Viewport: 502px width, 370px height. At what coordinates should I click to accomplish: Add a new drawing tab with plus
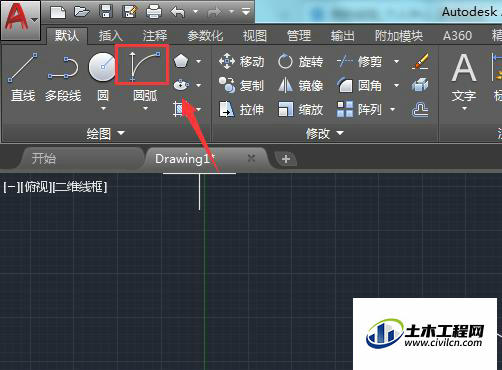point(286,159)
